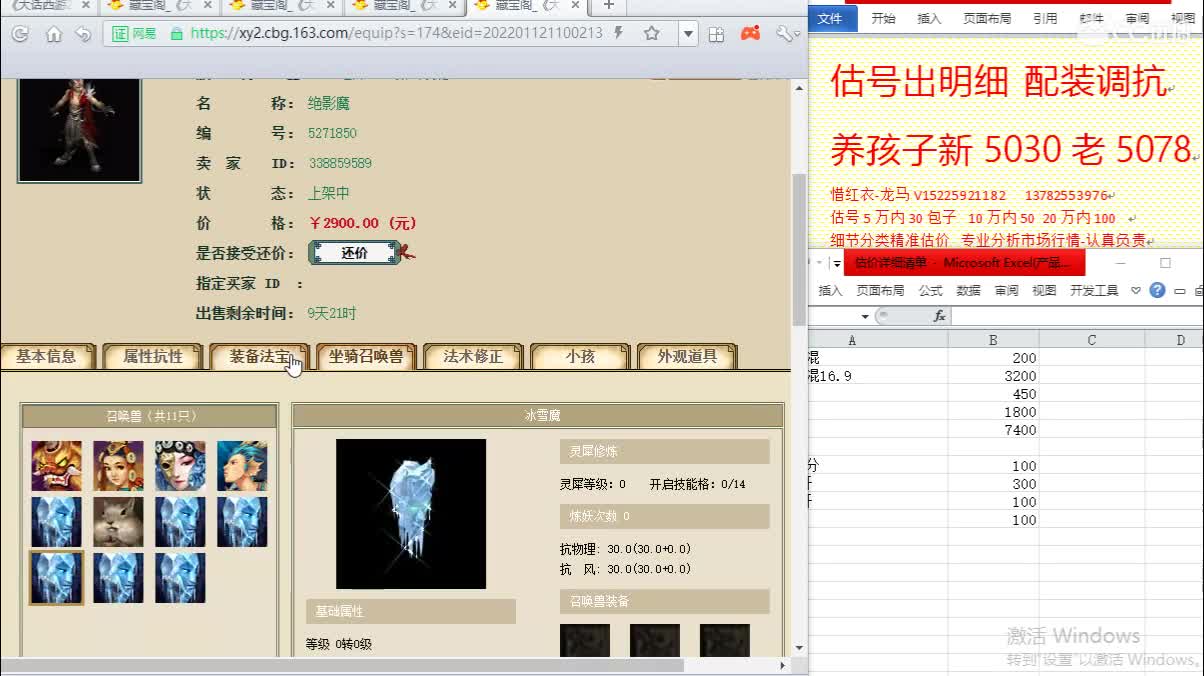Screen dimensions: 1204x676
Task: Select ice demon right of the rabbit
Action: [x=180, y=522]
